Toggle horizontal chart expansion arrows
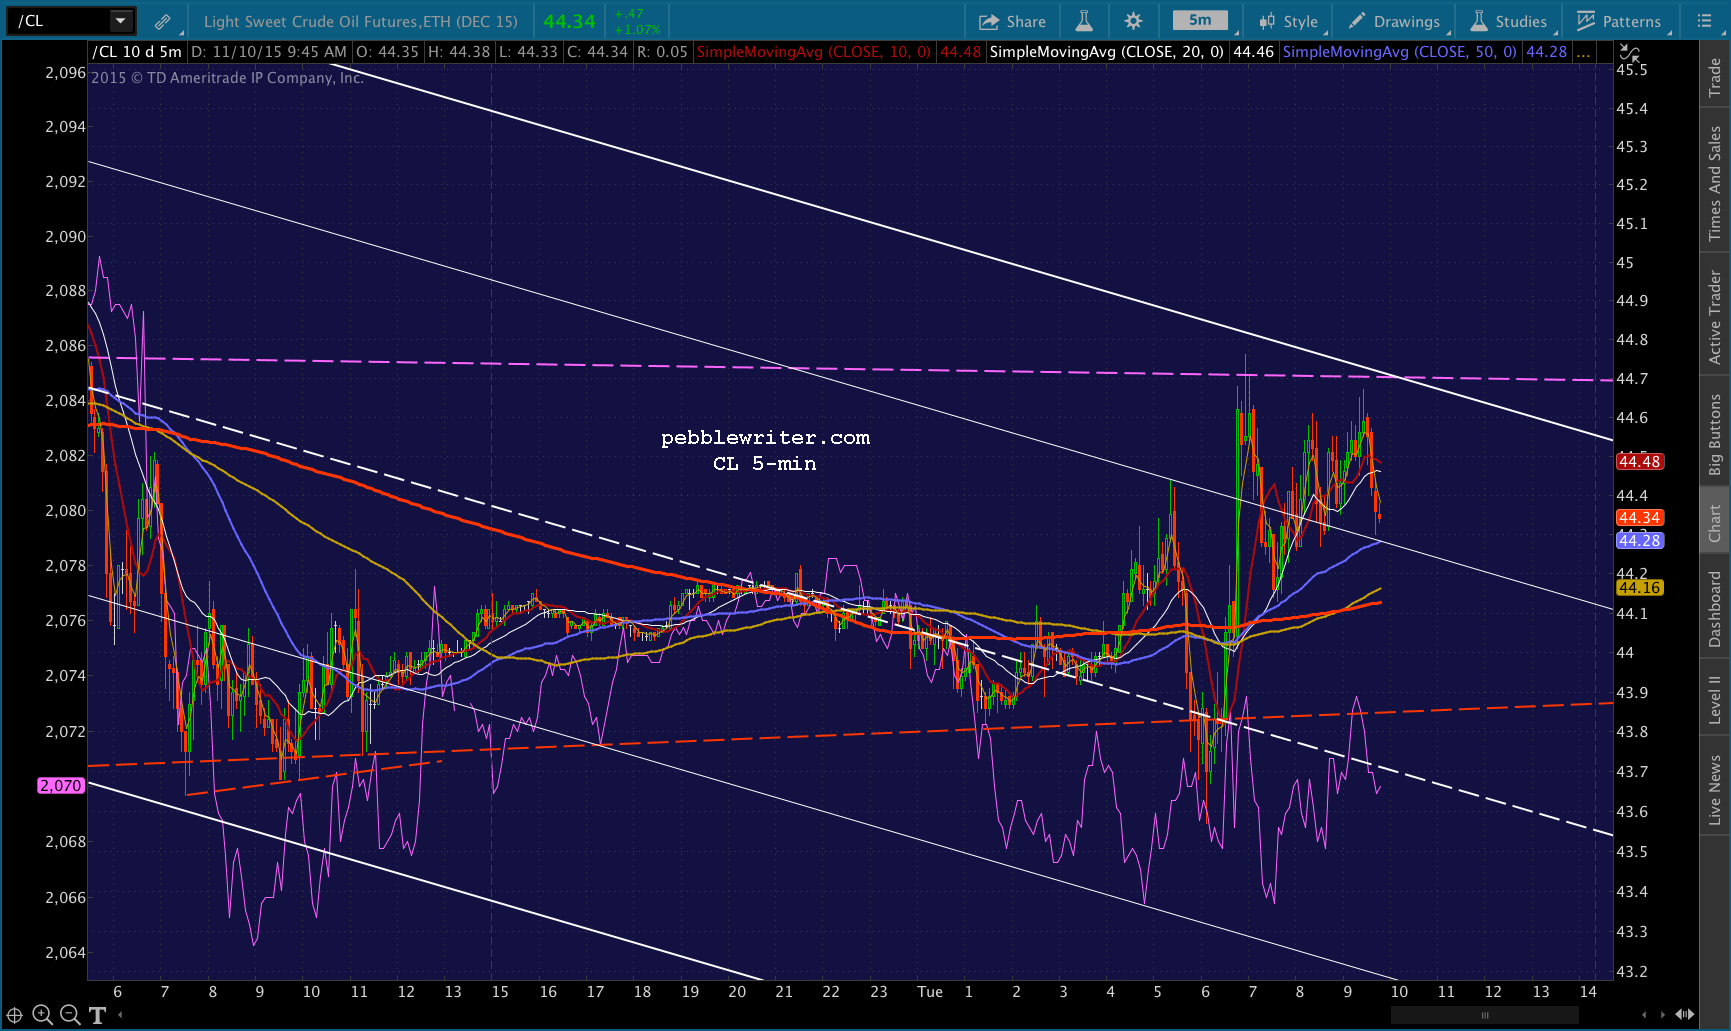This screenshot has height=1031, width=1731. coord(1684,1015)
